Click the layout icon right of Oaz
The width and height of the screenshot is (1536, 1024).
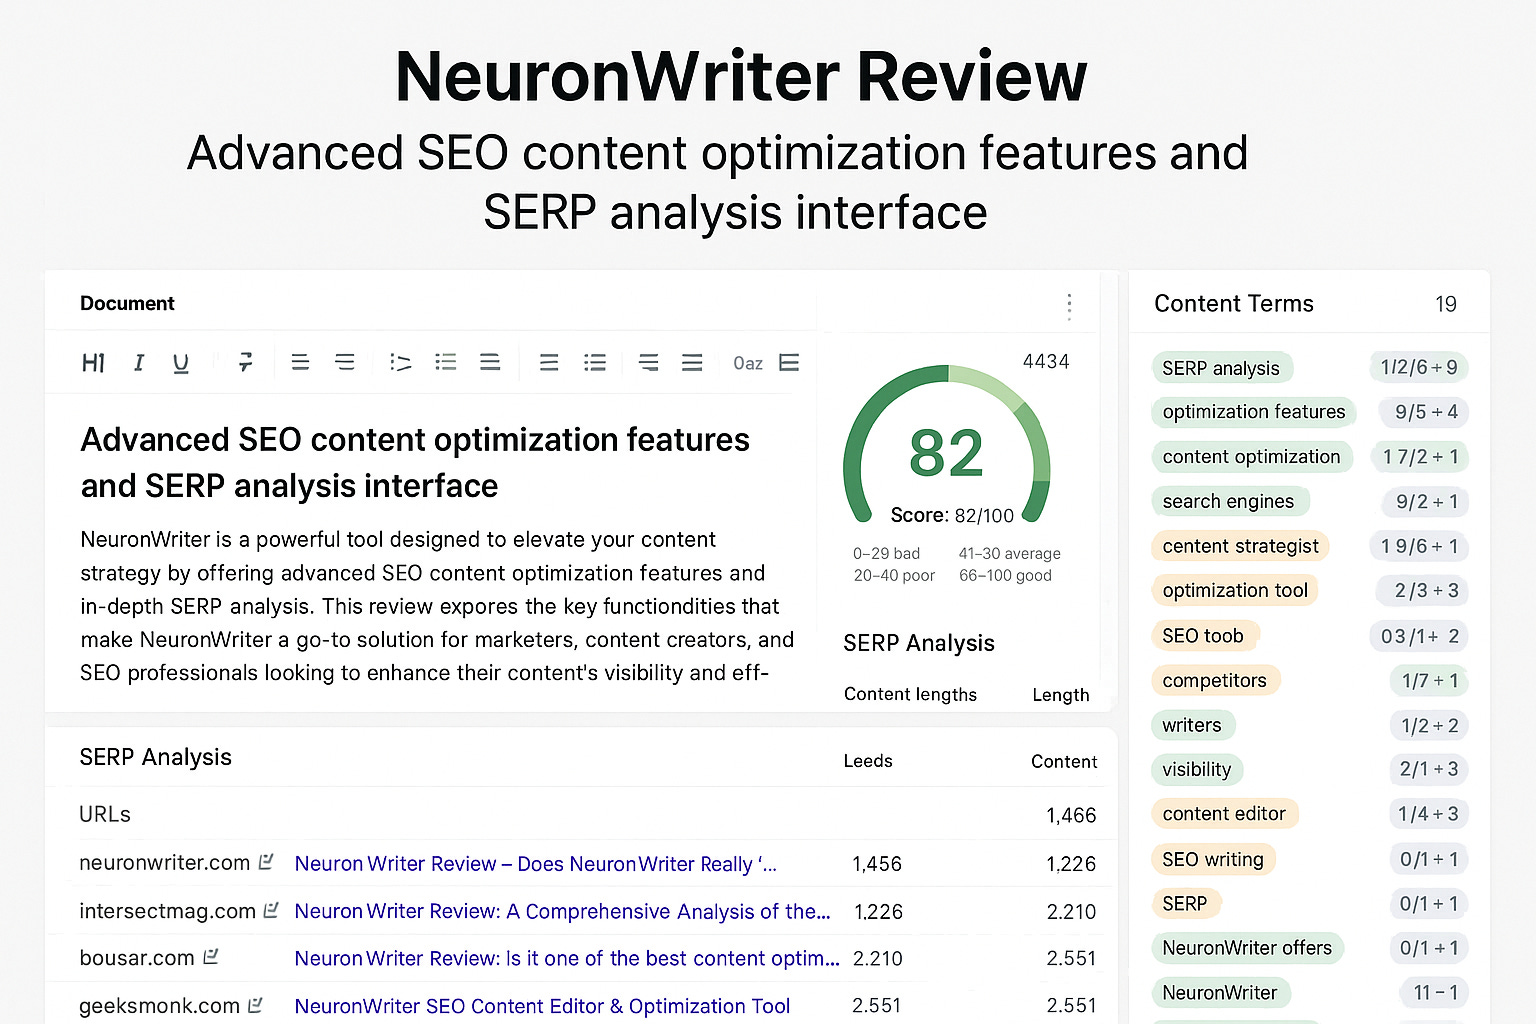pyautogui.click(x=789, y=362)
